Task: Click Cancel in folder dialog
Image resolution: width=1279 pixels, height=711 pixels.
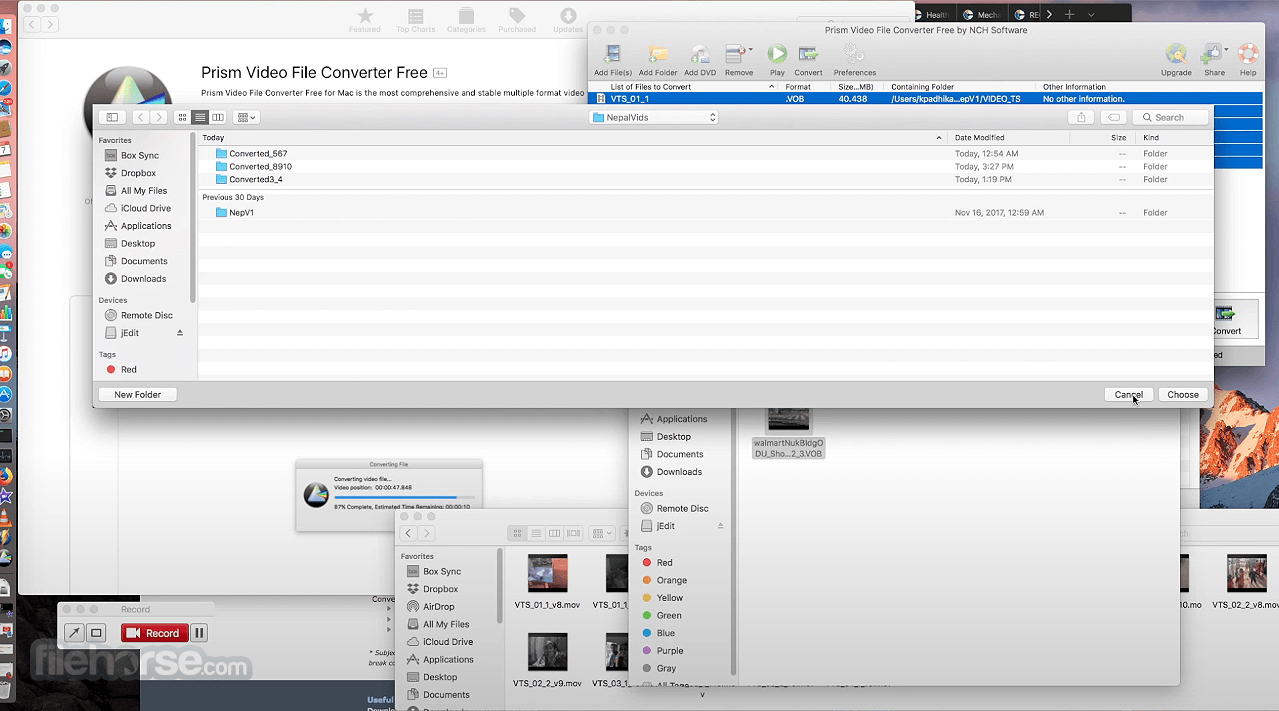Action: tap(1128, 394)
